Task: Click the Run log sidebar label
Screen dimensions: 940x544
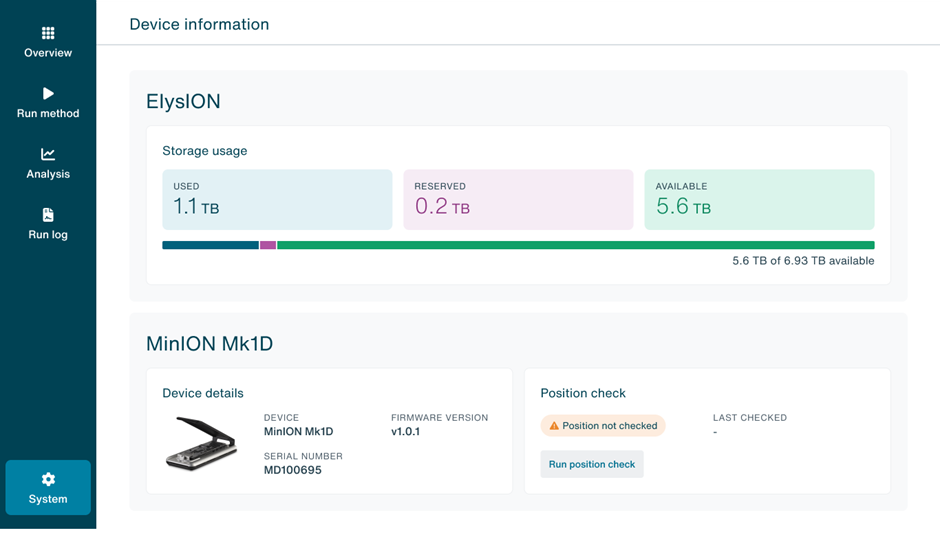Action: pyautogui.click(x=48, y=235)
